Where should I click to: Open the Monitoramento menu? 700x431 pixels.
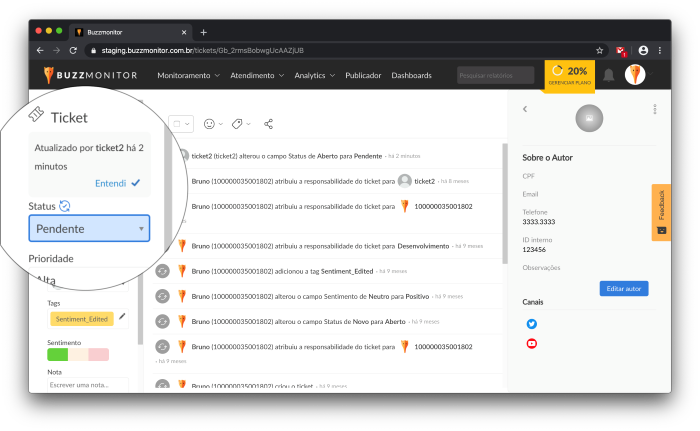click(188, 75)
